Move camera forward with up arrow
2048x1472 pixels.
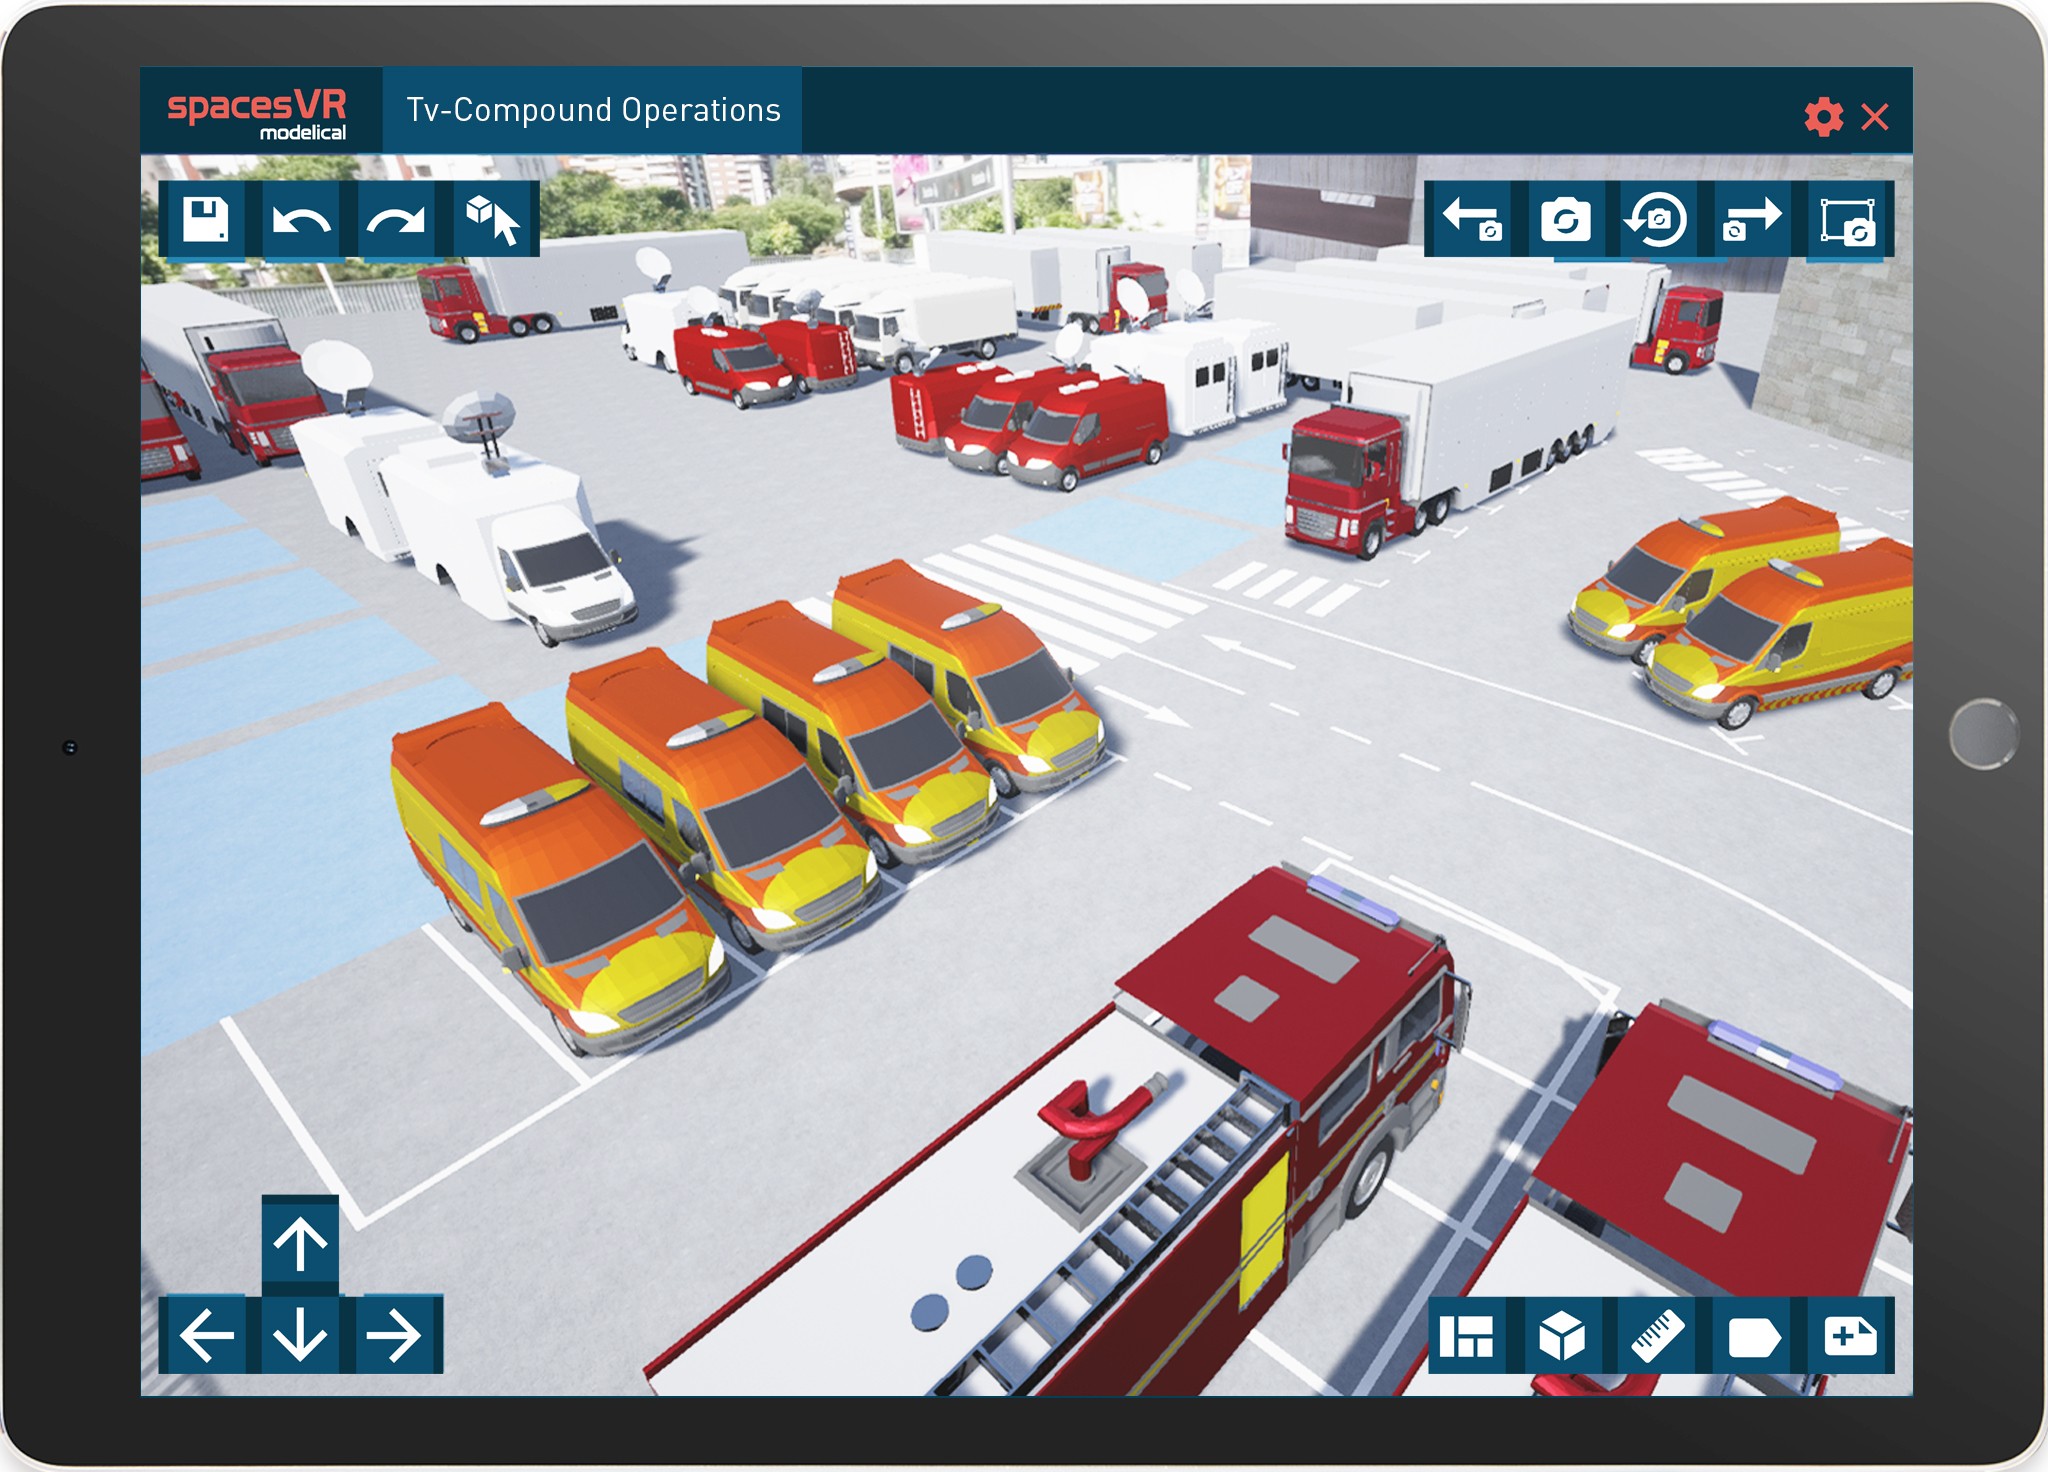(300, 1243)
